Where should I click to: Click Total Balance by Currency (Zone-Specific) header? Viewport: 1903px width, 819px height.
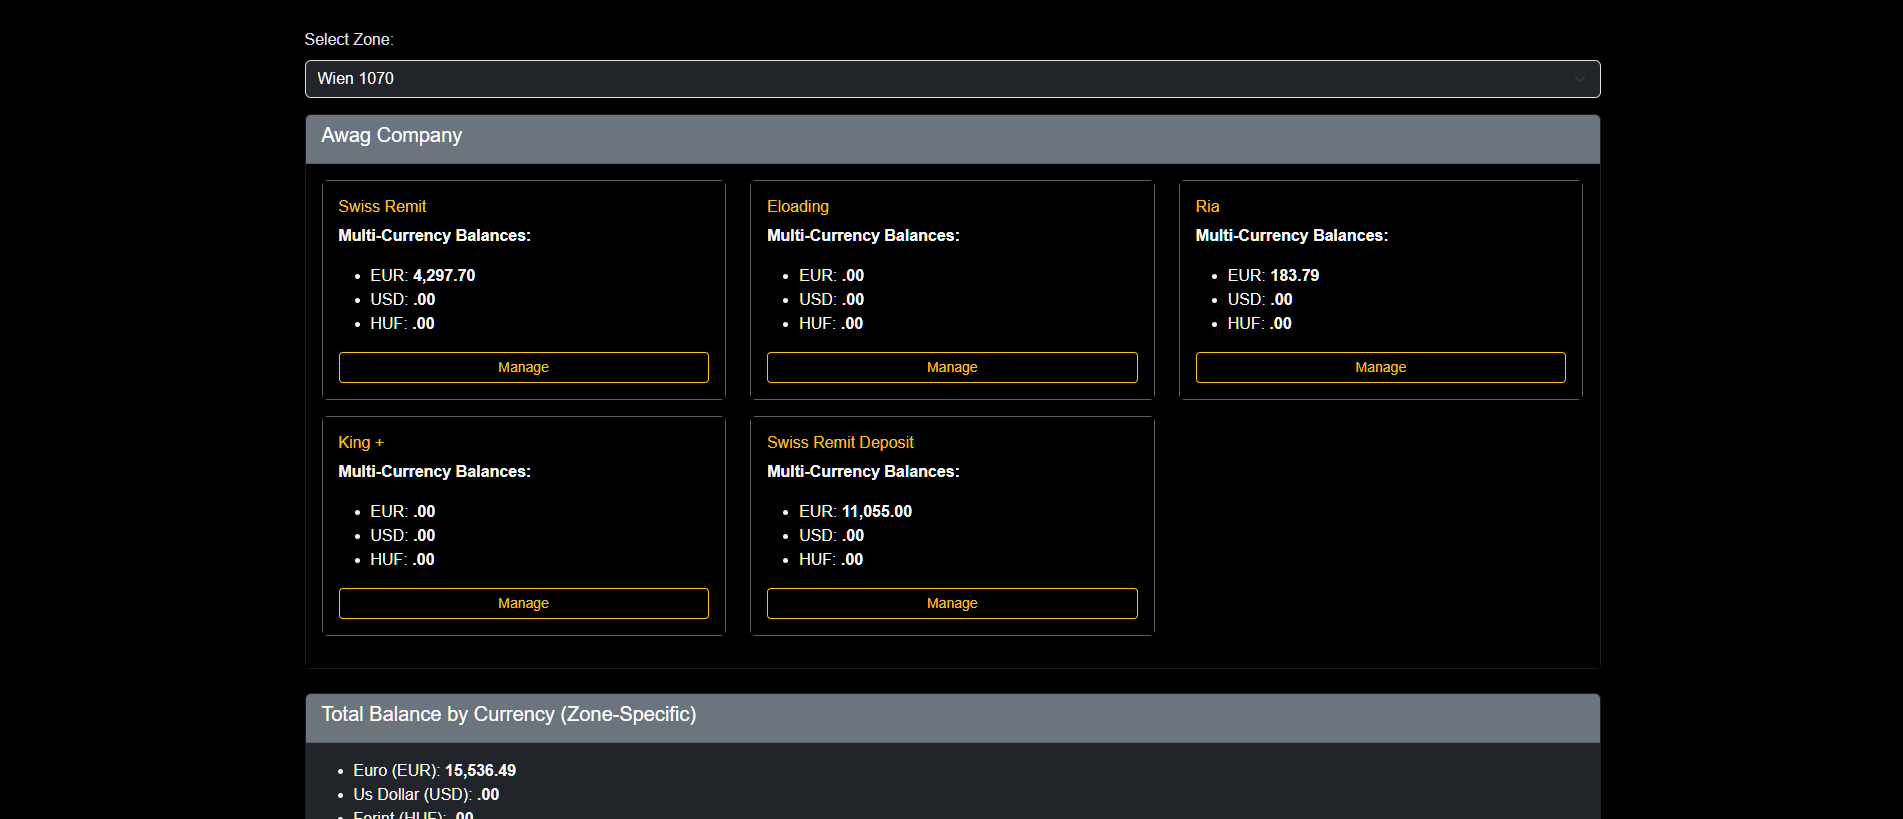[x=952, y=718]
